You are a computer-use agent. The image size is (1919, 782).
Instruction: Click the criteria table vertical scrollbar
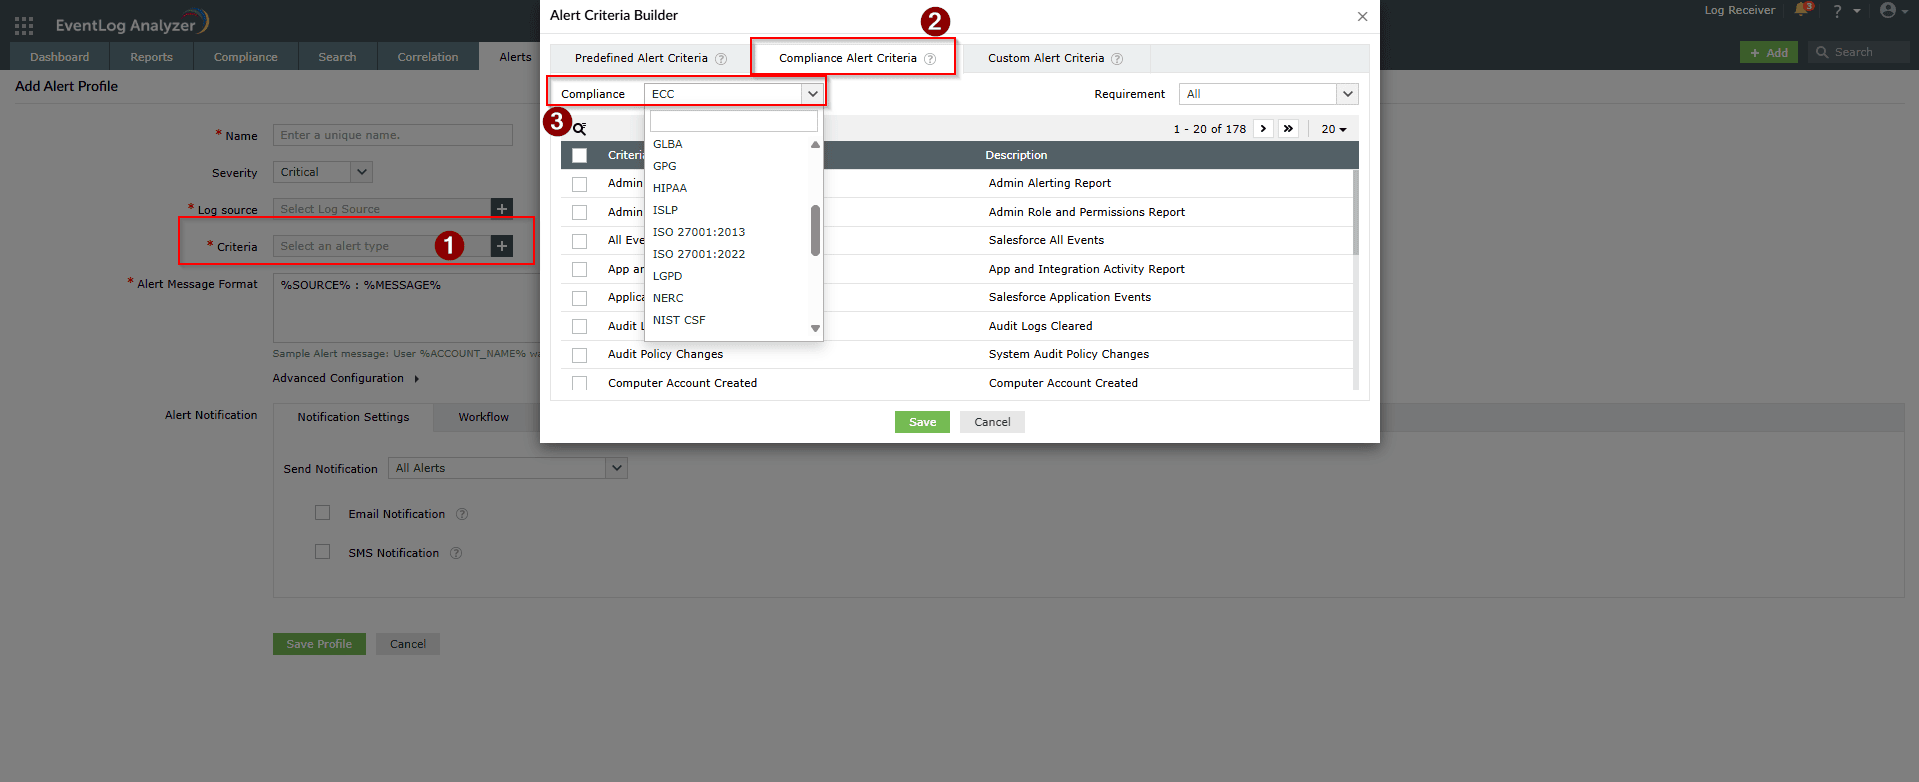[x=1355, y=212]
